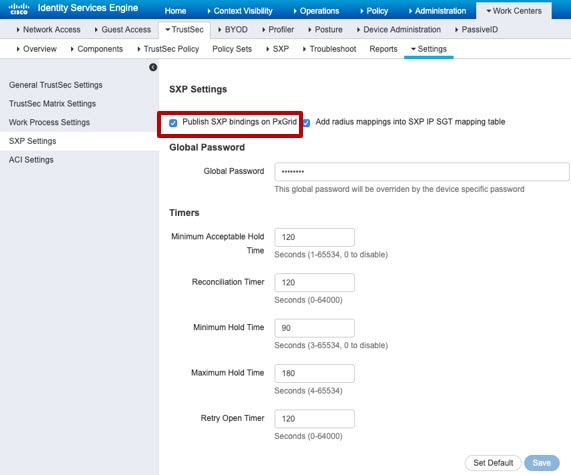This screenshot has height=475, width=571.
Task: Click the Reconciliation Timer input field
Action: point(314,282)
